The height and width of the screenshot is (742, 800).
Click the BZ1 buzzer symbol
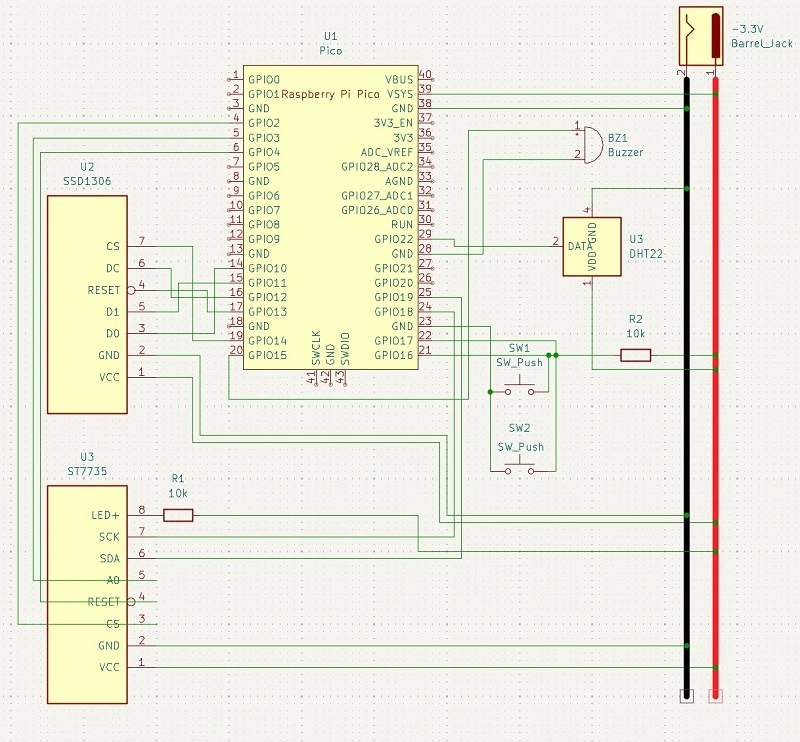tap(591, 144)
